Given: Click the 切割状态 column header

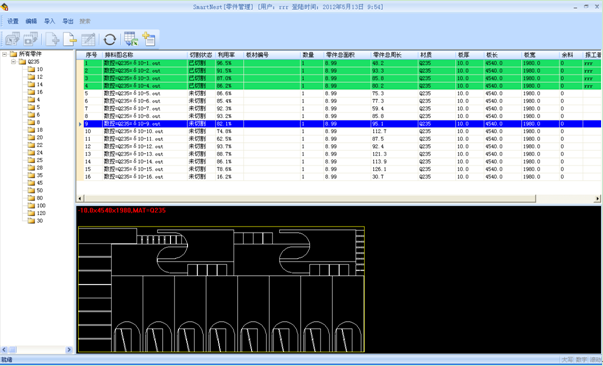Looking at the screenshot, I should tap(201, 55).
